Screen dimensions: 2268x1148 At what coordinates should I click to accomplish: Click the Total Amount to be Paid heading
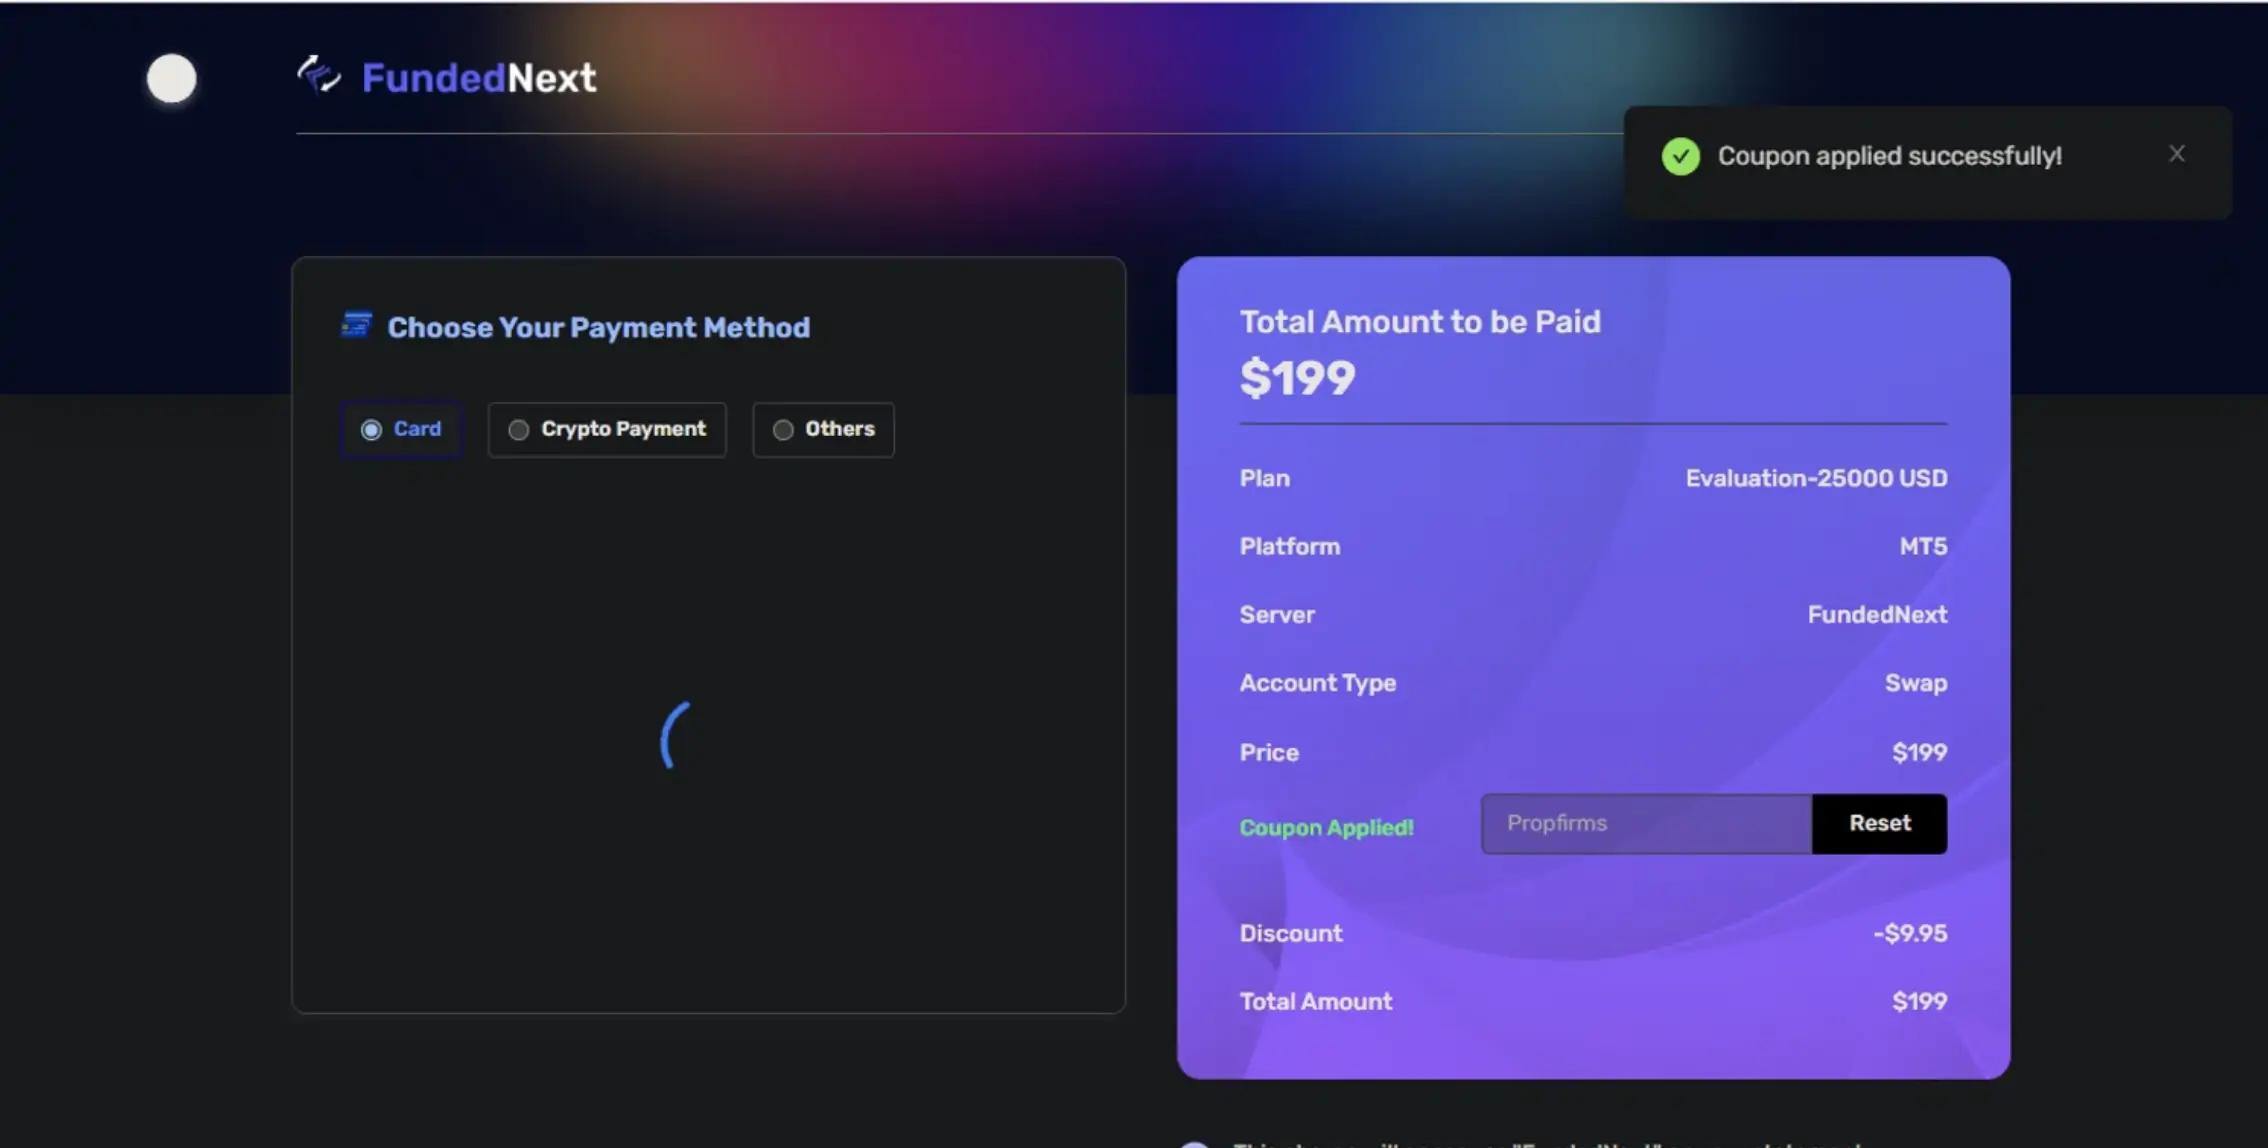pos(1420,321)
